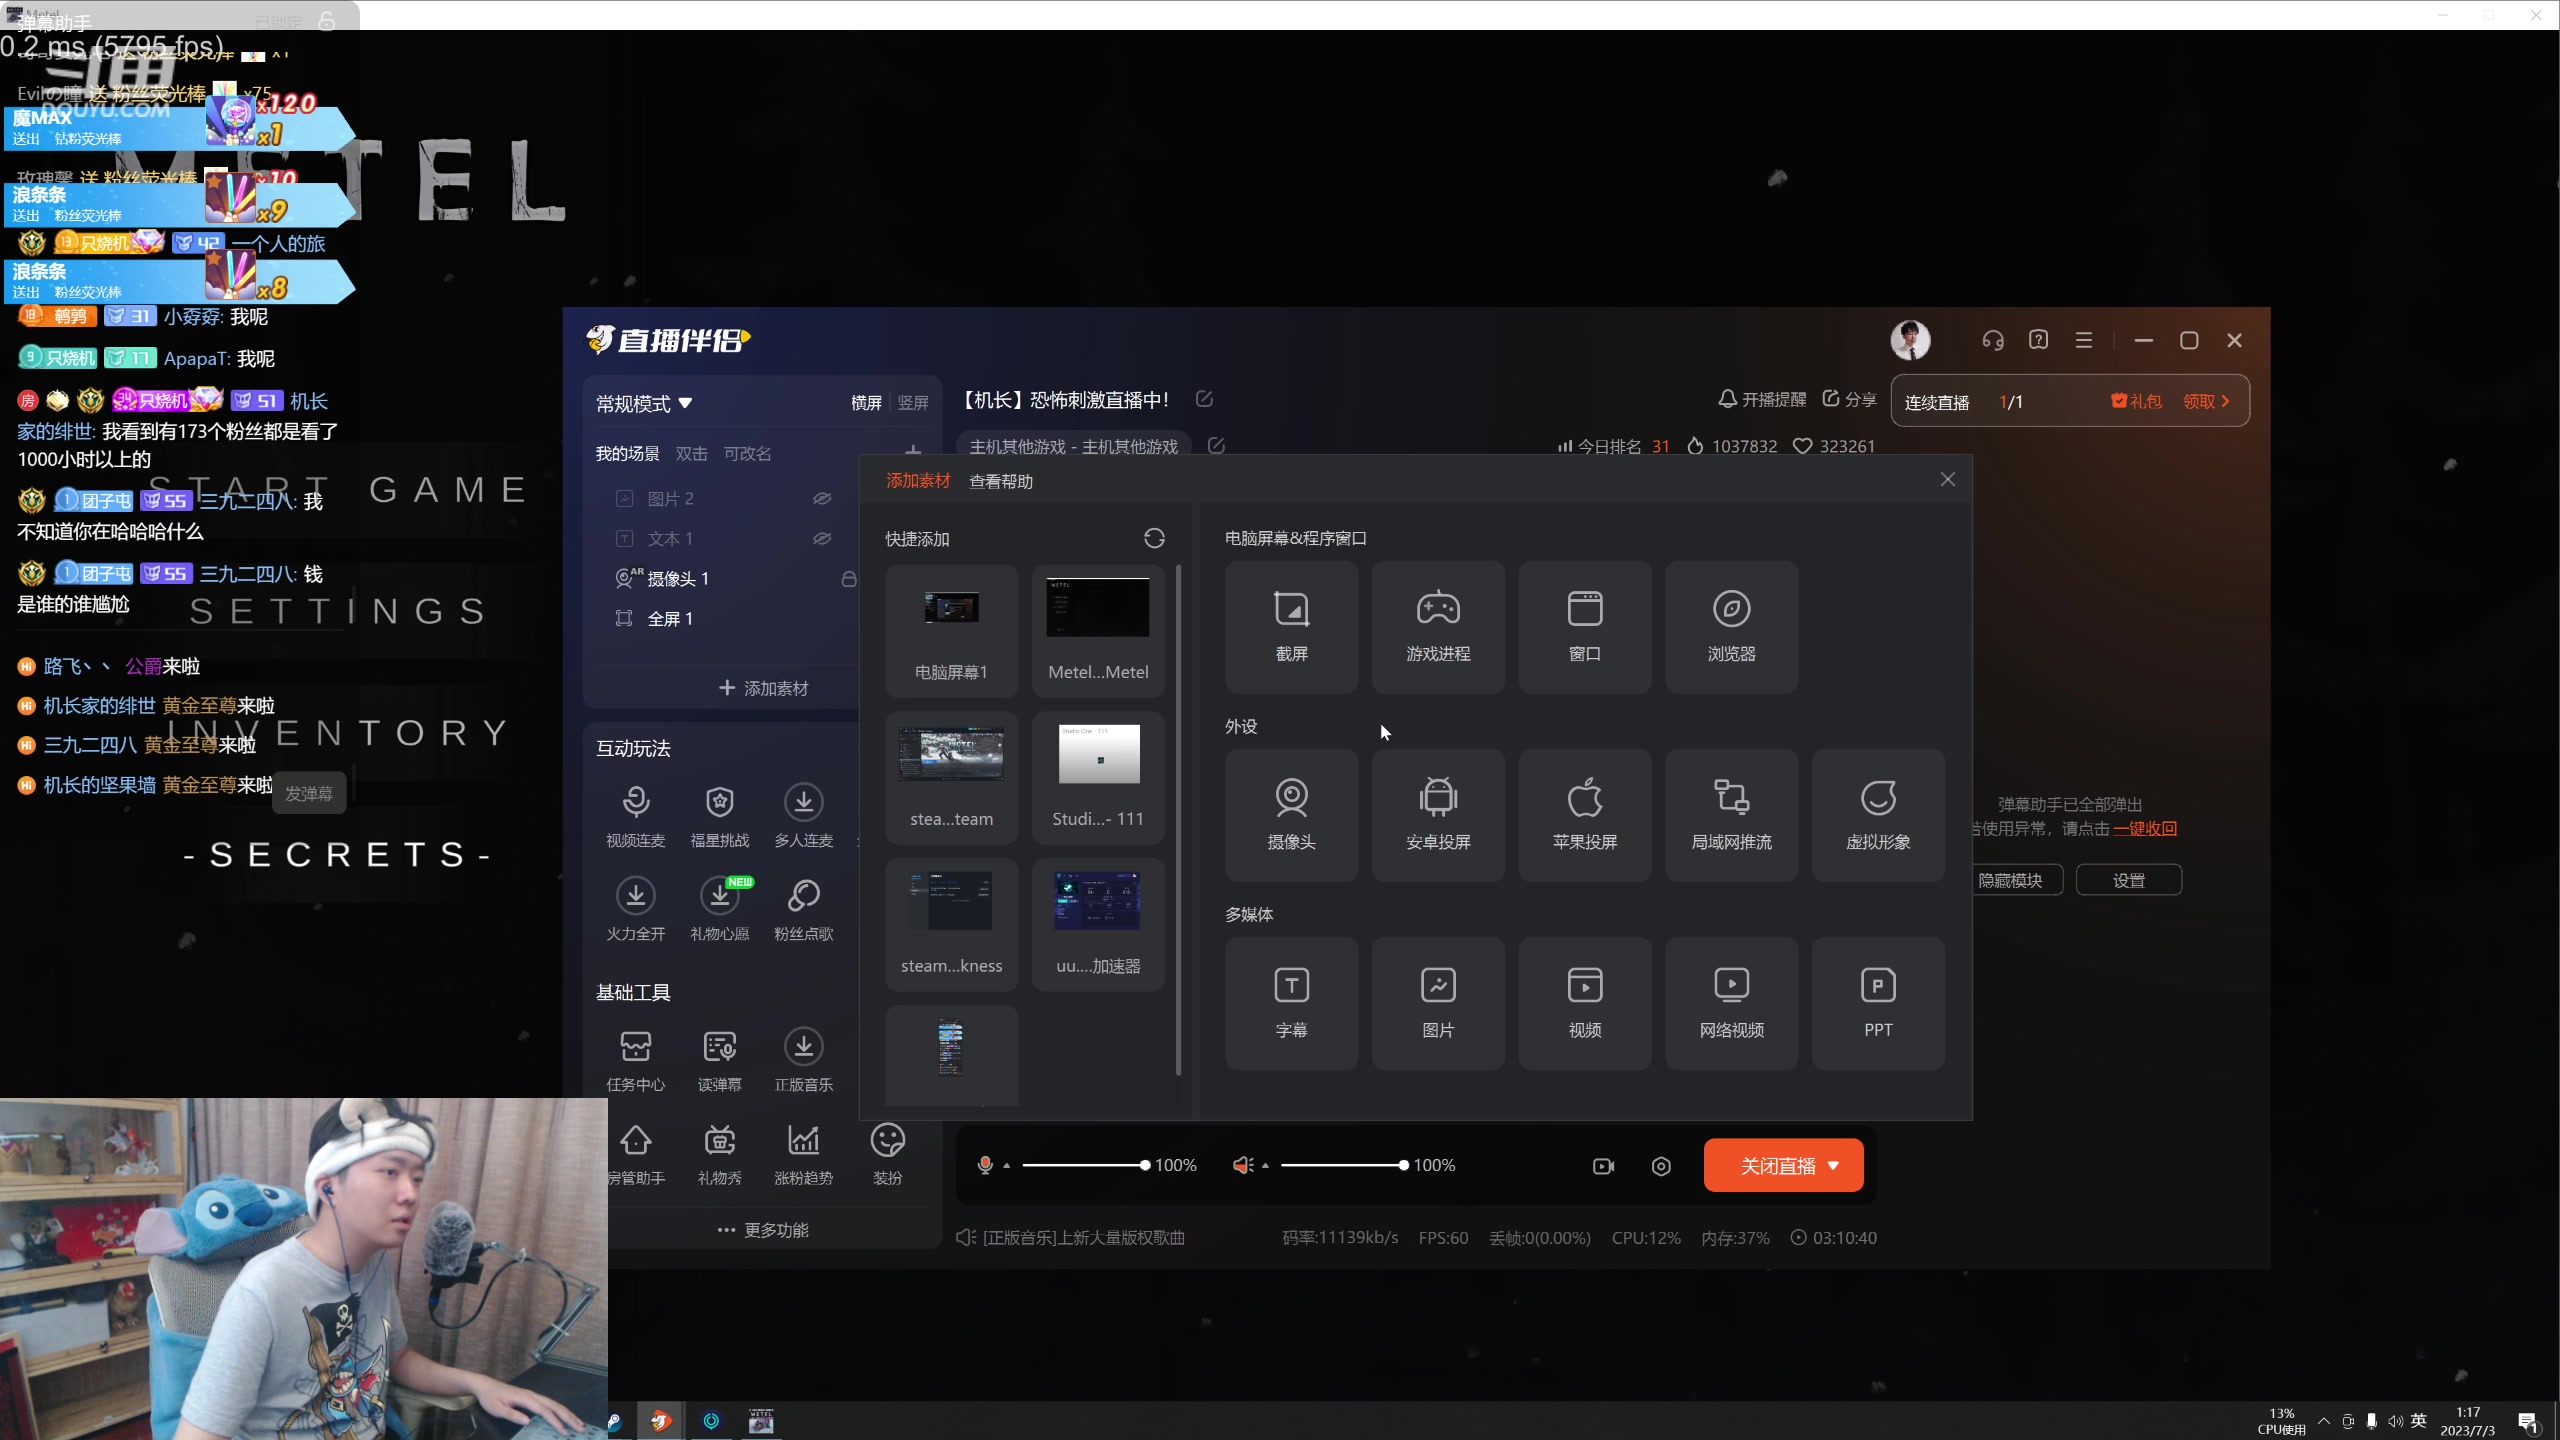The height and width of the screenshot is (1440, 2560).
Task: Unlock the 摄像头 1 source lock
Action: (848, 579)
